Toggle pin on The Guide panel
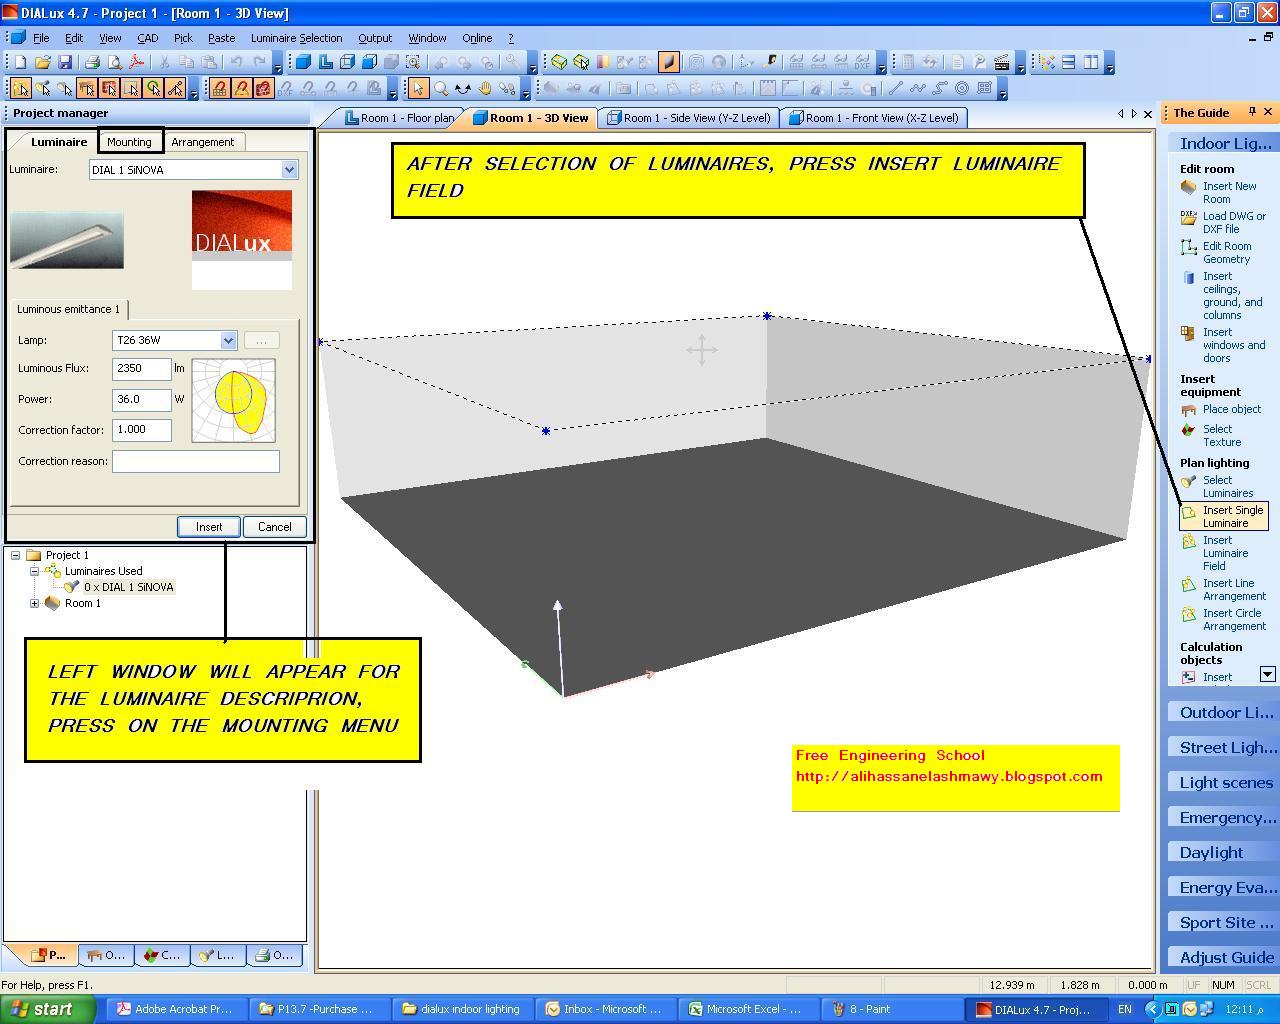The width and height of the screenshot is (1280, 1024). [x=1252, y=112]
